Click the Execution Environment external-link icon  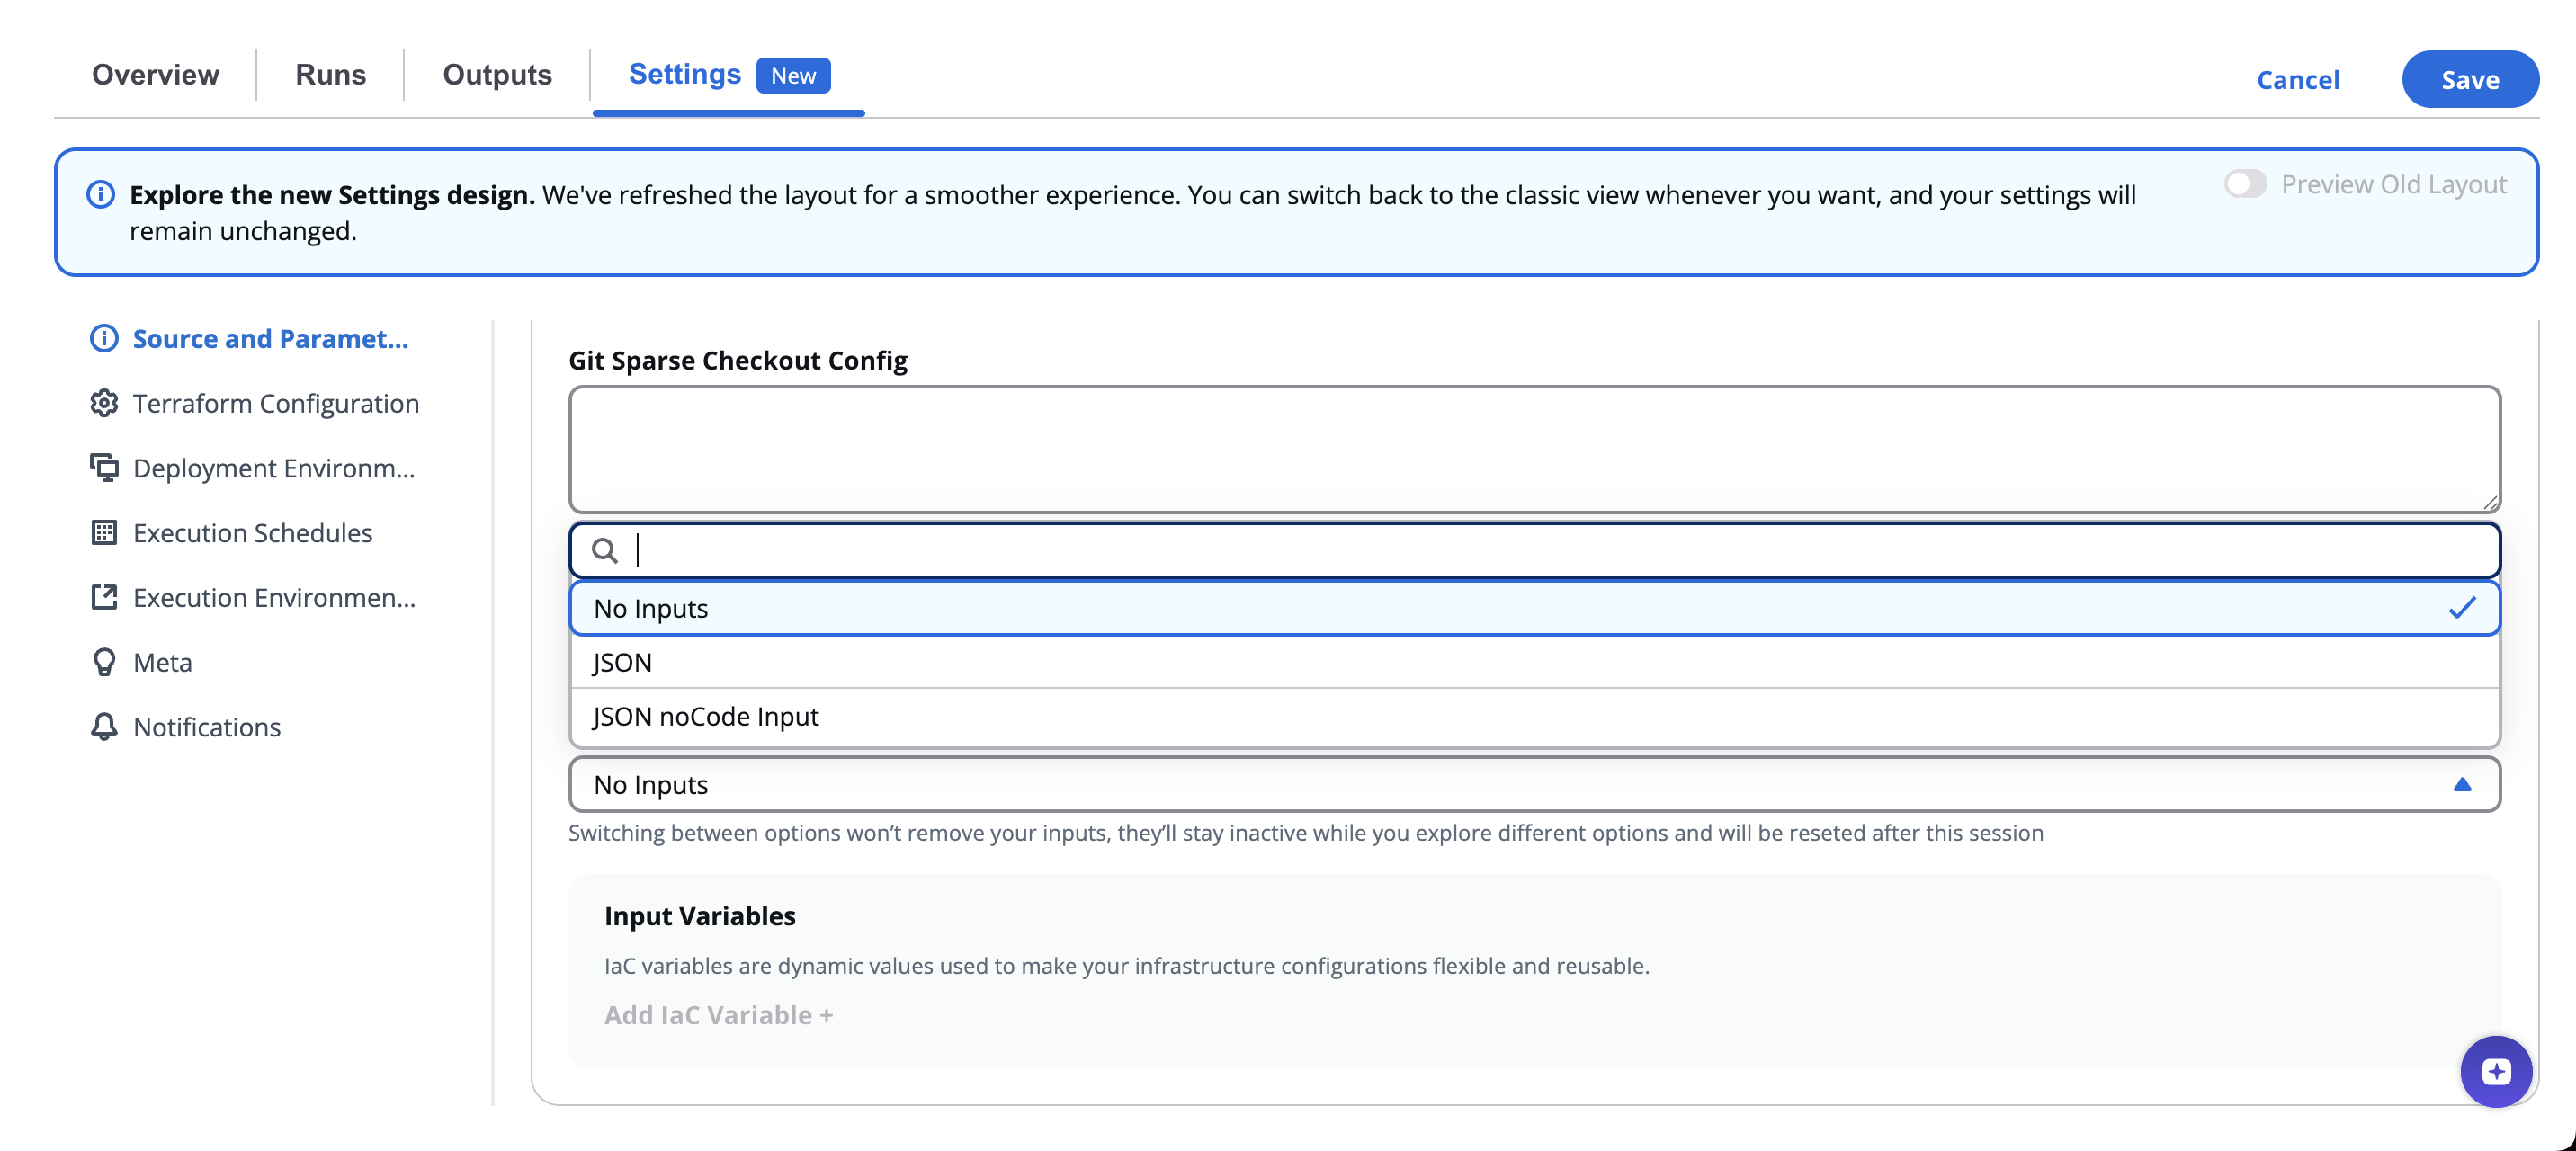click(x=104, y=597)
